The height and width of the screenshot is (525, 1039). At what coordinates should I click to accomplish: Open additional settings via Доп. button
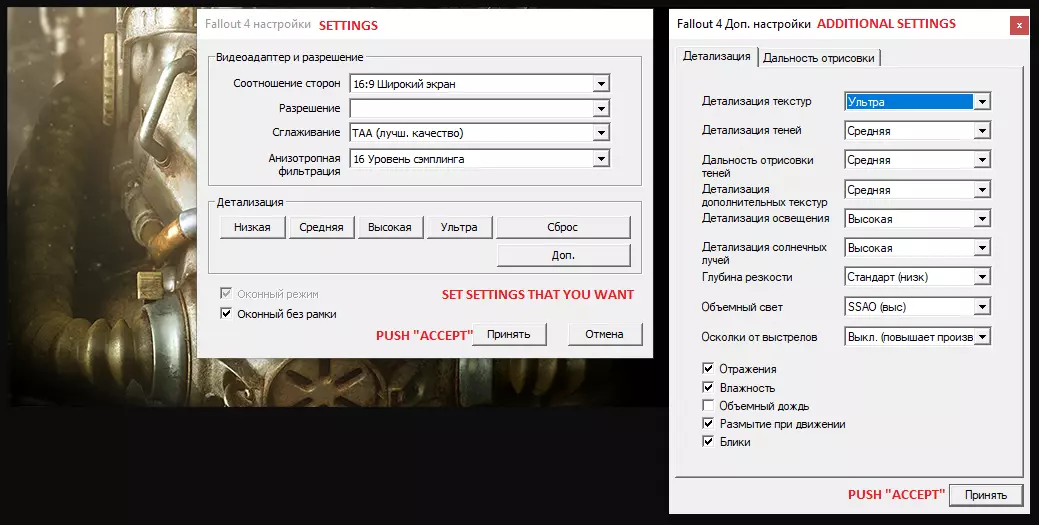(x=563, y=255)
